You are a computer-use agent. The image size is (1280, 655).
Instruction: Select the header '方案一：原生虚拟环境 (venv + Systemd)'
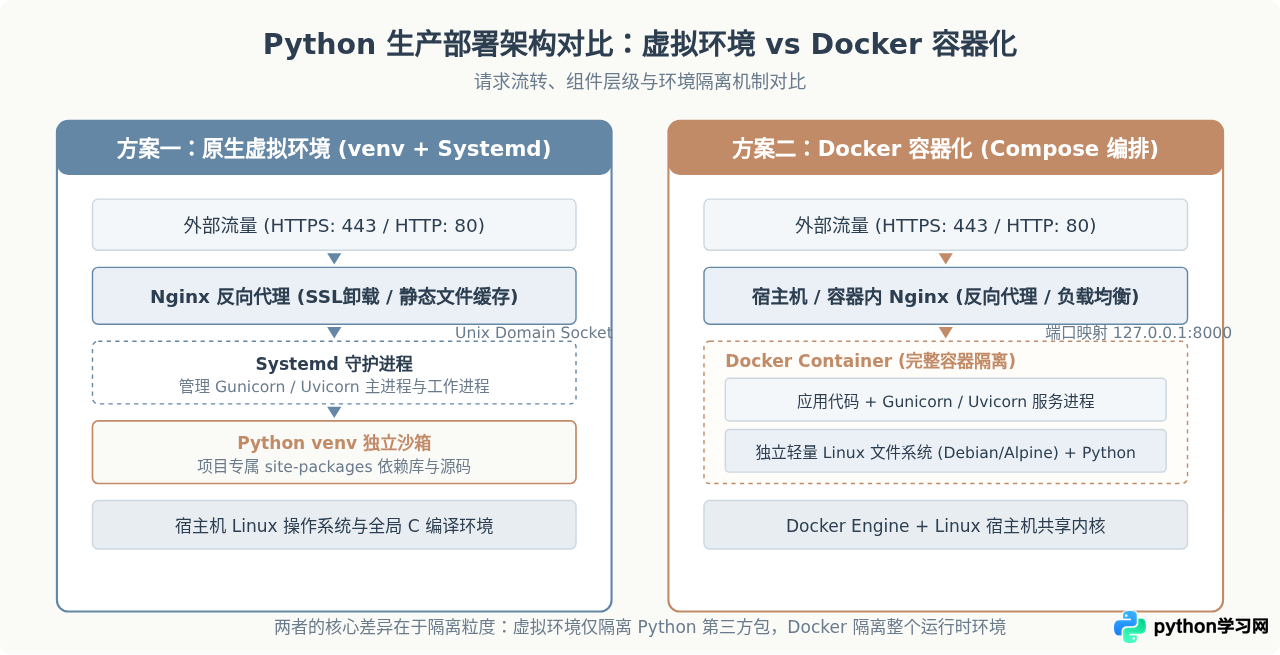click(x=334, y=149)
